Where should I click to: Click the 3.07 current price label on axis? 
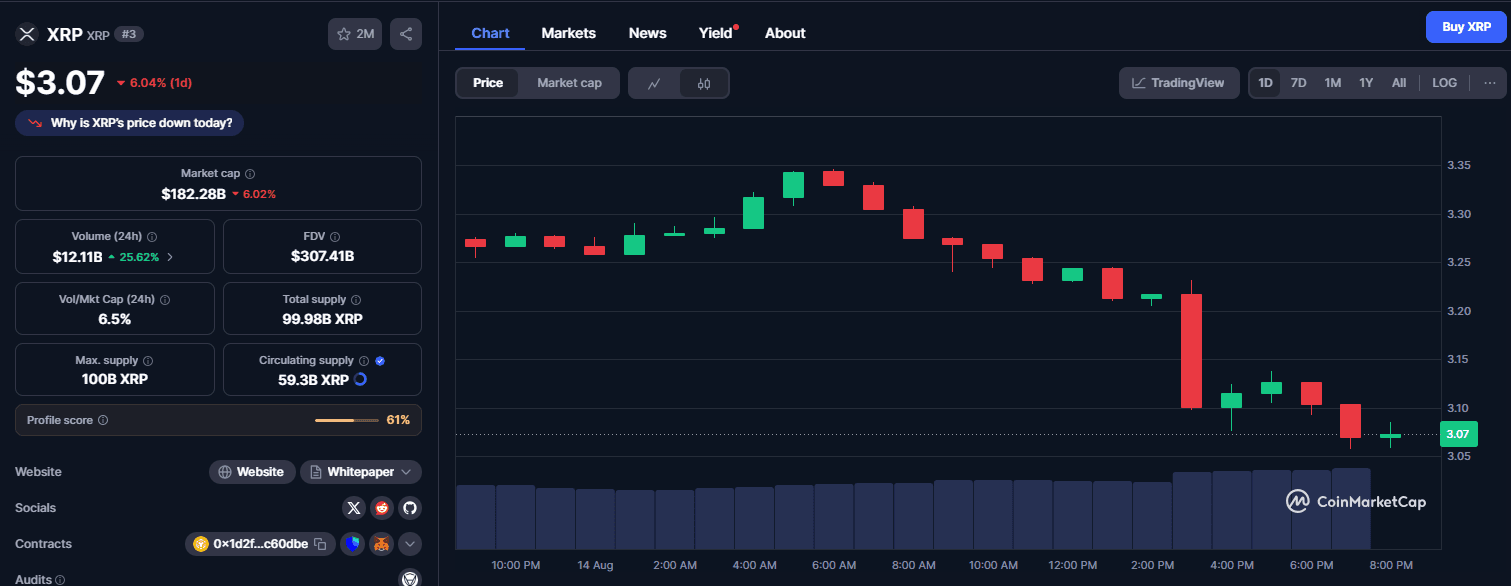(1457, 434)
